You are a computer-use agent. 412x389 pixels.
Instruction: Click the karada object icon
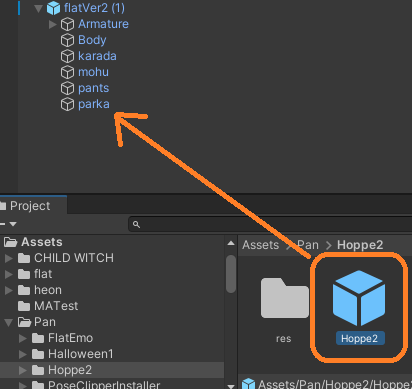click(67, 56)
